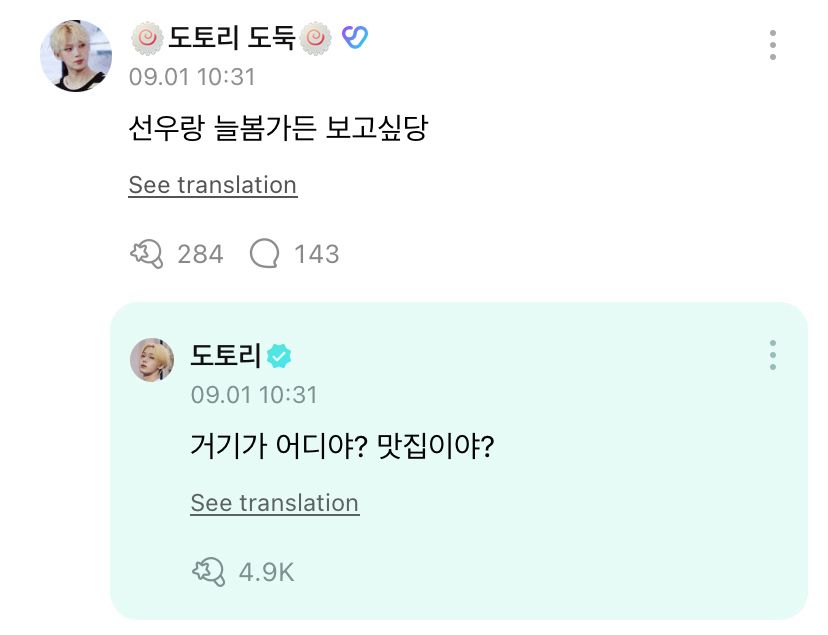Click See translation under the fan post
Screen dimensions: 828x635
coord(212,185)
